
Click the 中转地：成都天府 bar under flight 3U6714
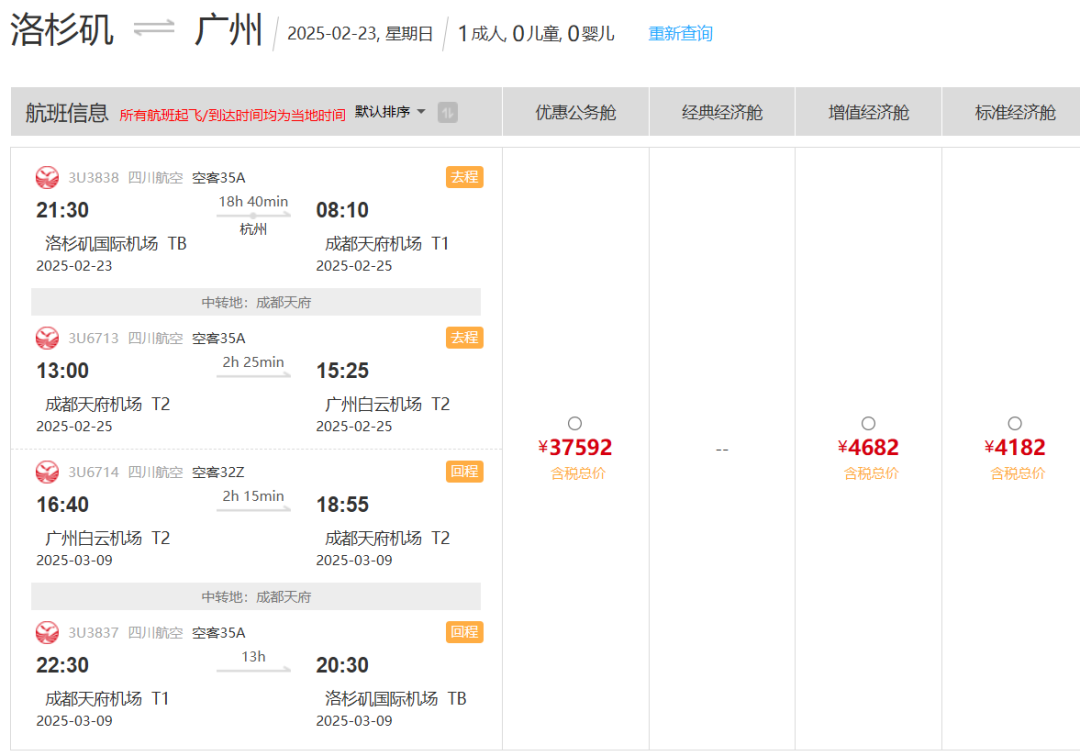(256, 597)
